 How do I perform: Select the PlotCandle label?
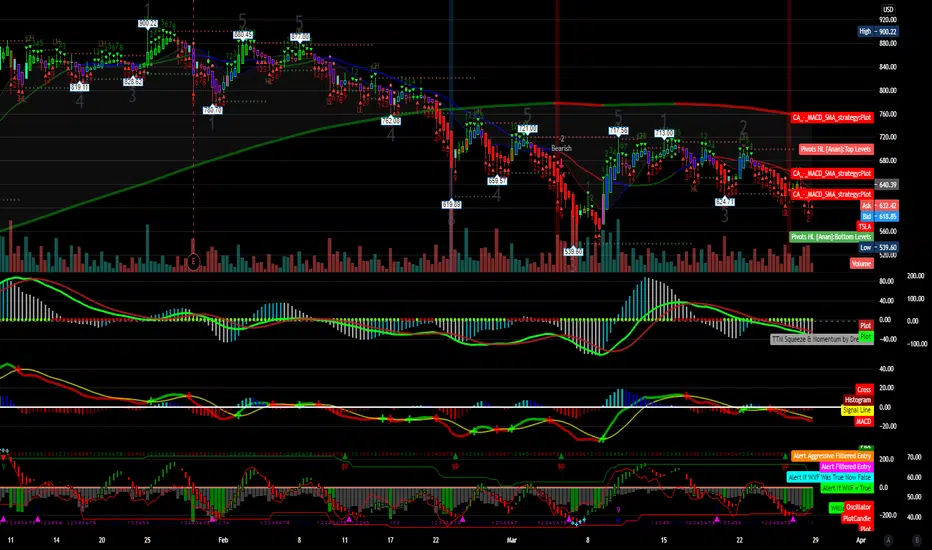pos(857,518)
